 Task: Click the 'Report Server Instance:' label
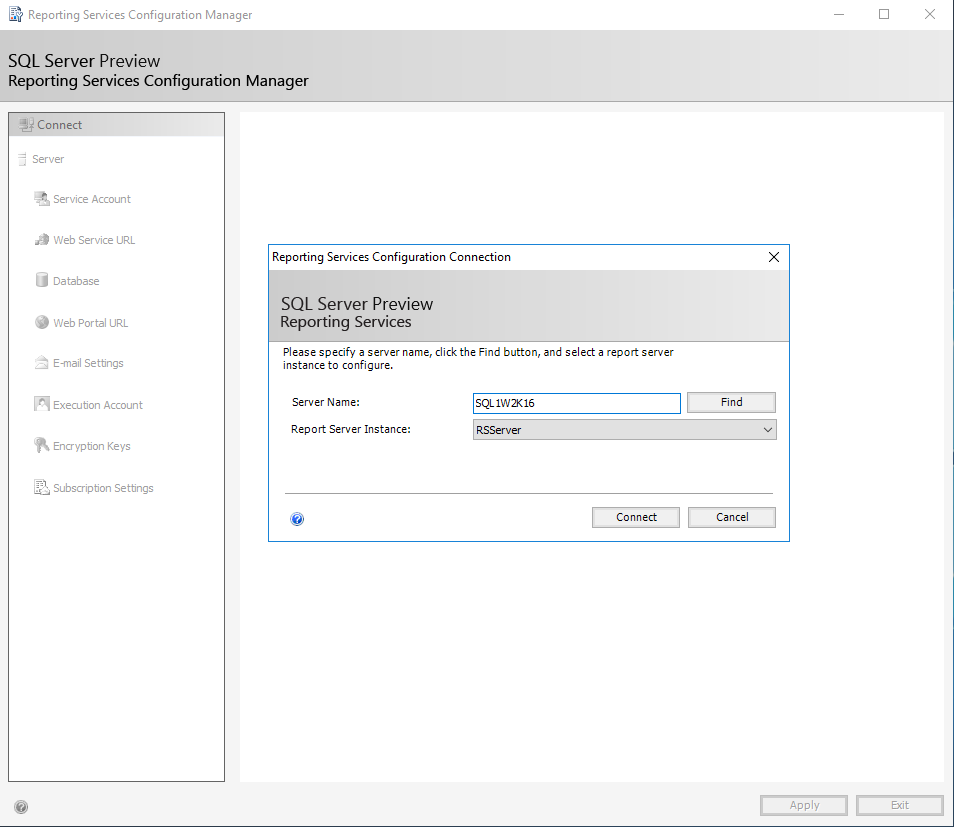point(351,429)
